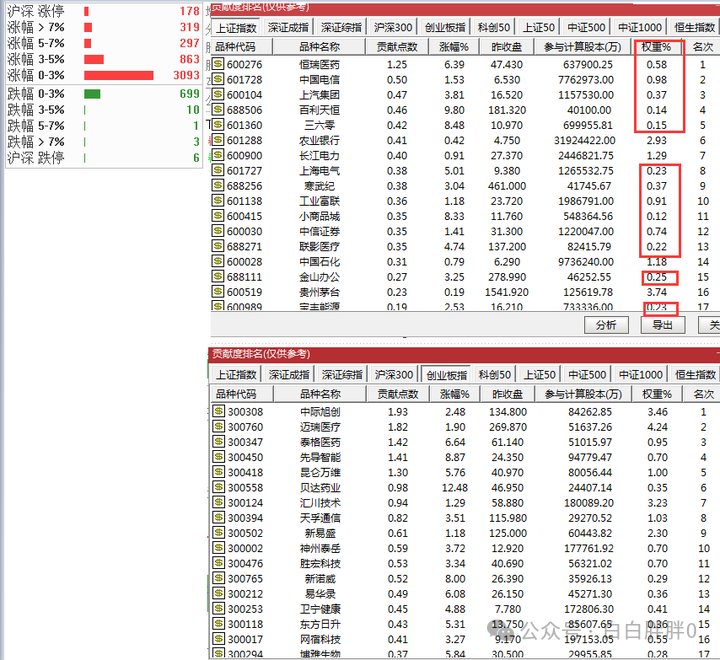The width and height of the screenshot is (720, 660).
Task: Click the S icon beside 300558 贝达药业
Action: click(x=219, y=487)
